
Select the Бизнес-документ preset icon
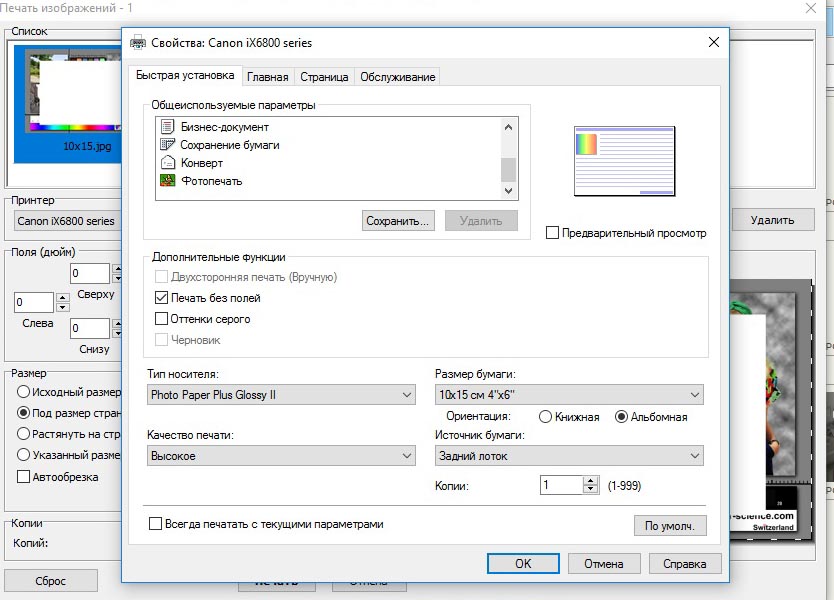168,127
